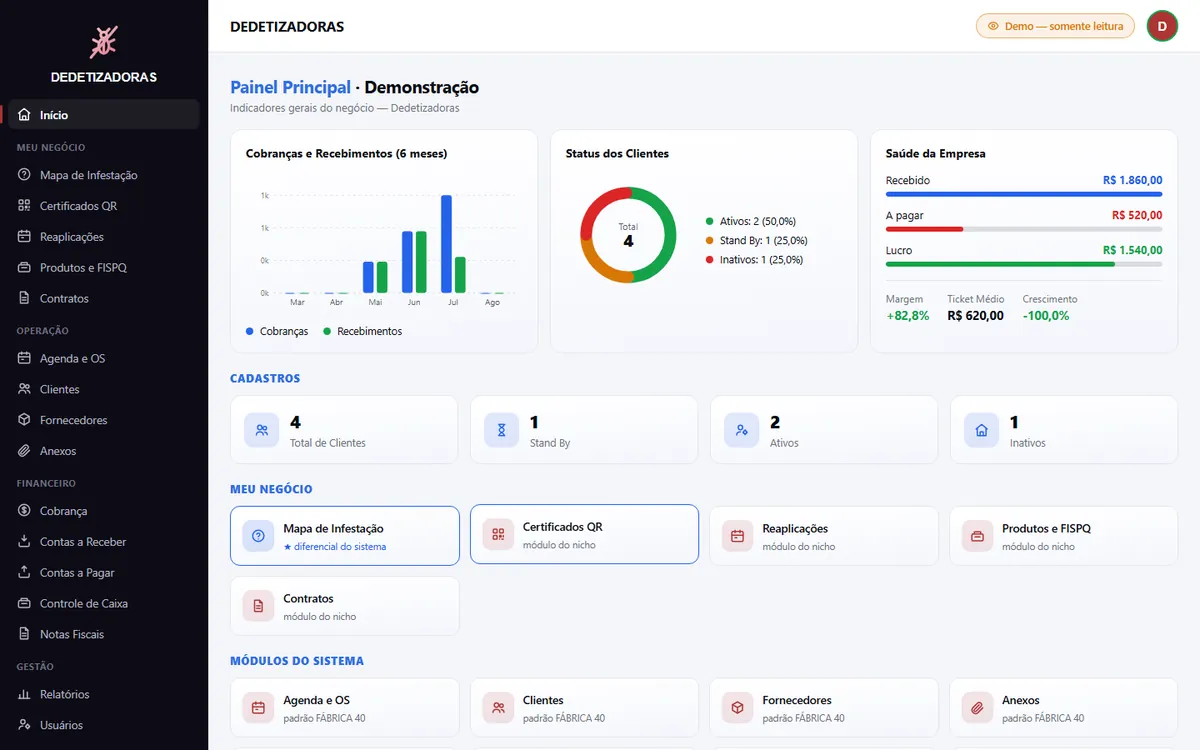Image resolution: width=1200 pixels, height=750 pixels.
Task: Click the Crescimento -100,0% value
Action: 1046,315
